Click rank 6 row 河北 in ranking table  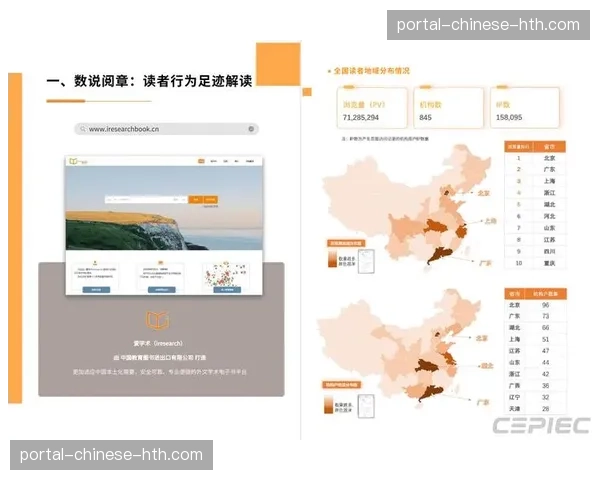coord(535,216)
